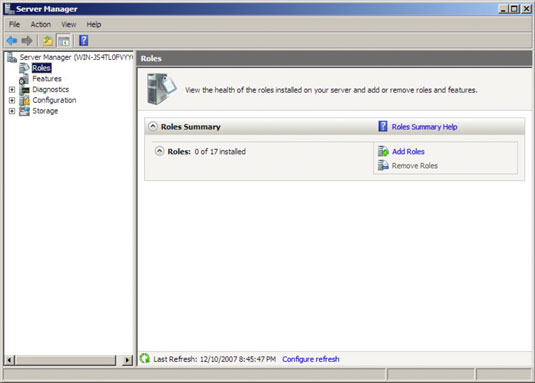This screenshot has height=383, width=535.
Task: Click the Roles Summary heading text
Action: (190, 127)
